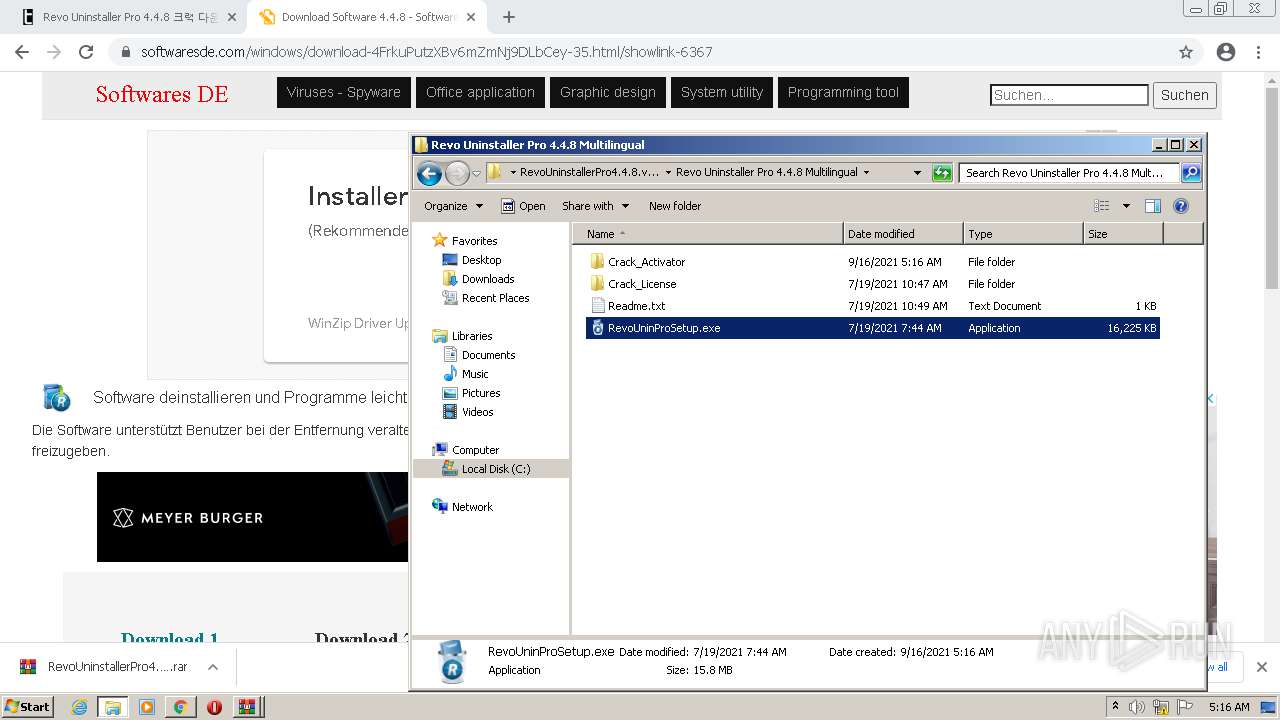The width and height of the screenshot is (1280, 720).
Task: Toggle the preview pane icon in Explorer
Action: pyautogui.click(x=1152, y=206)
